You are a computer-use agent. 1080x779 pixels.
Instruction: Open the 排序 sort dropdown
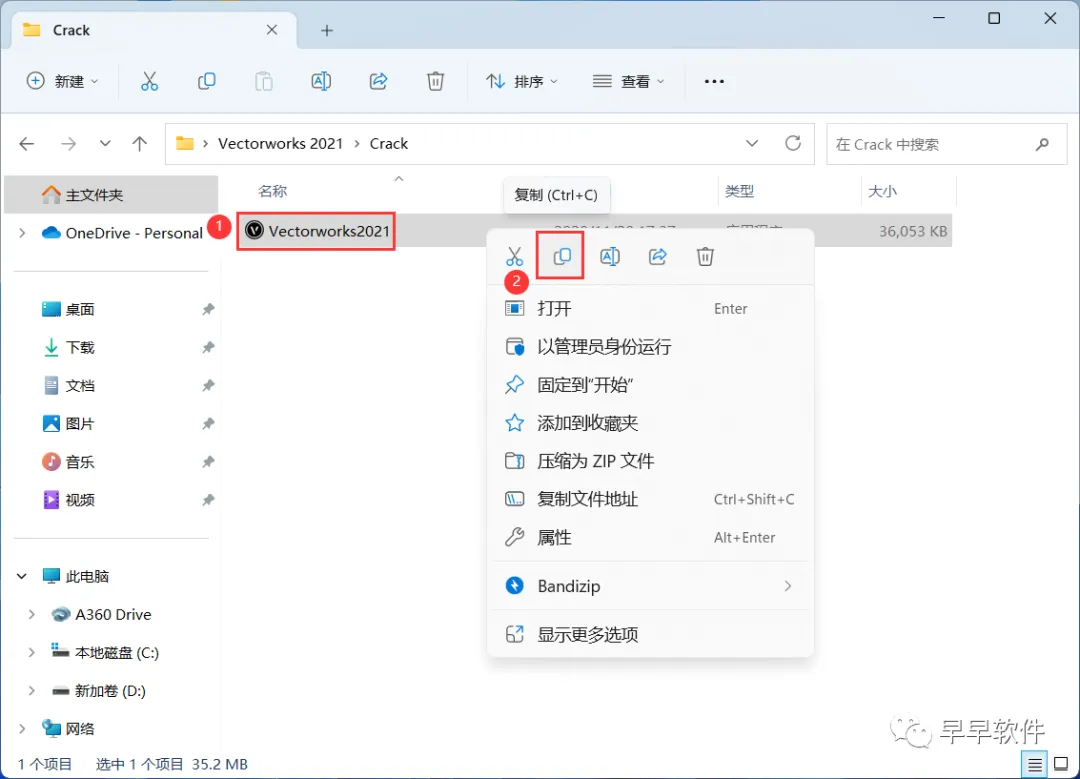pos(521,81)
